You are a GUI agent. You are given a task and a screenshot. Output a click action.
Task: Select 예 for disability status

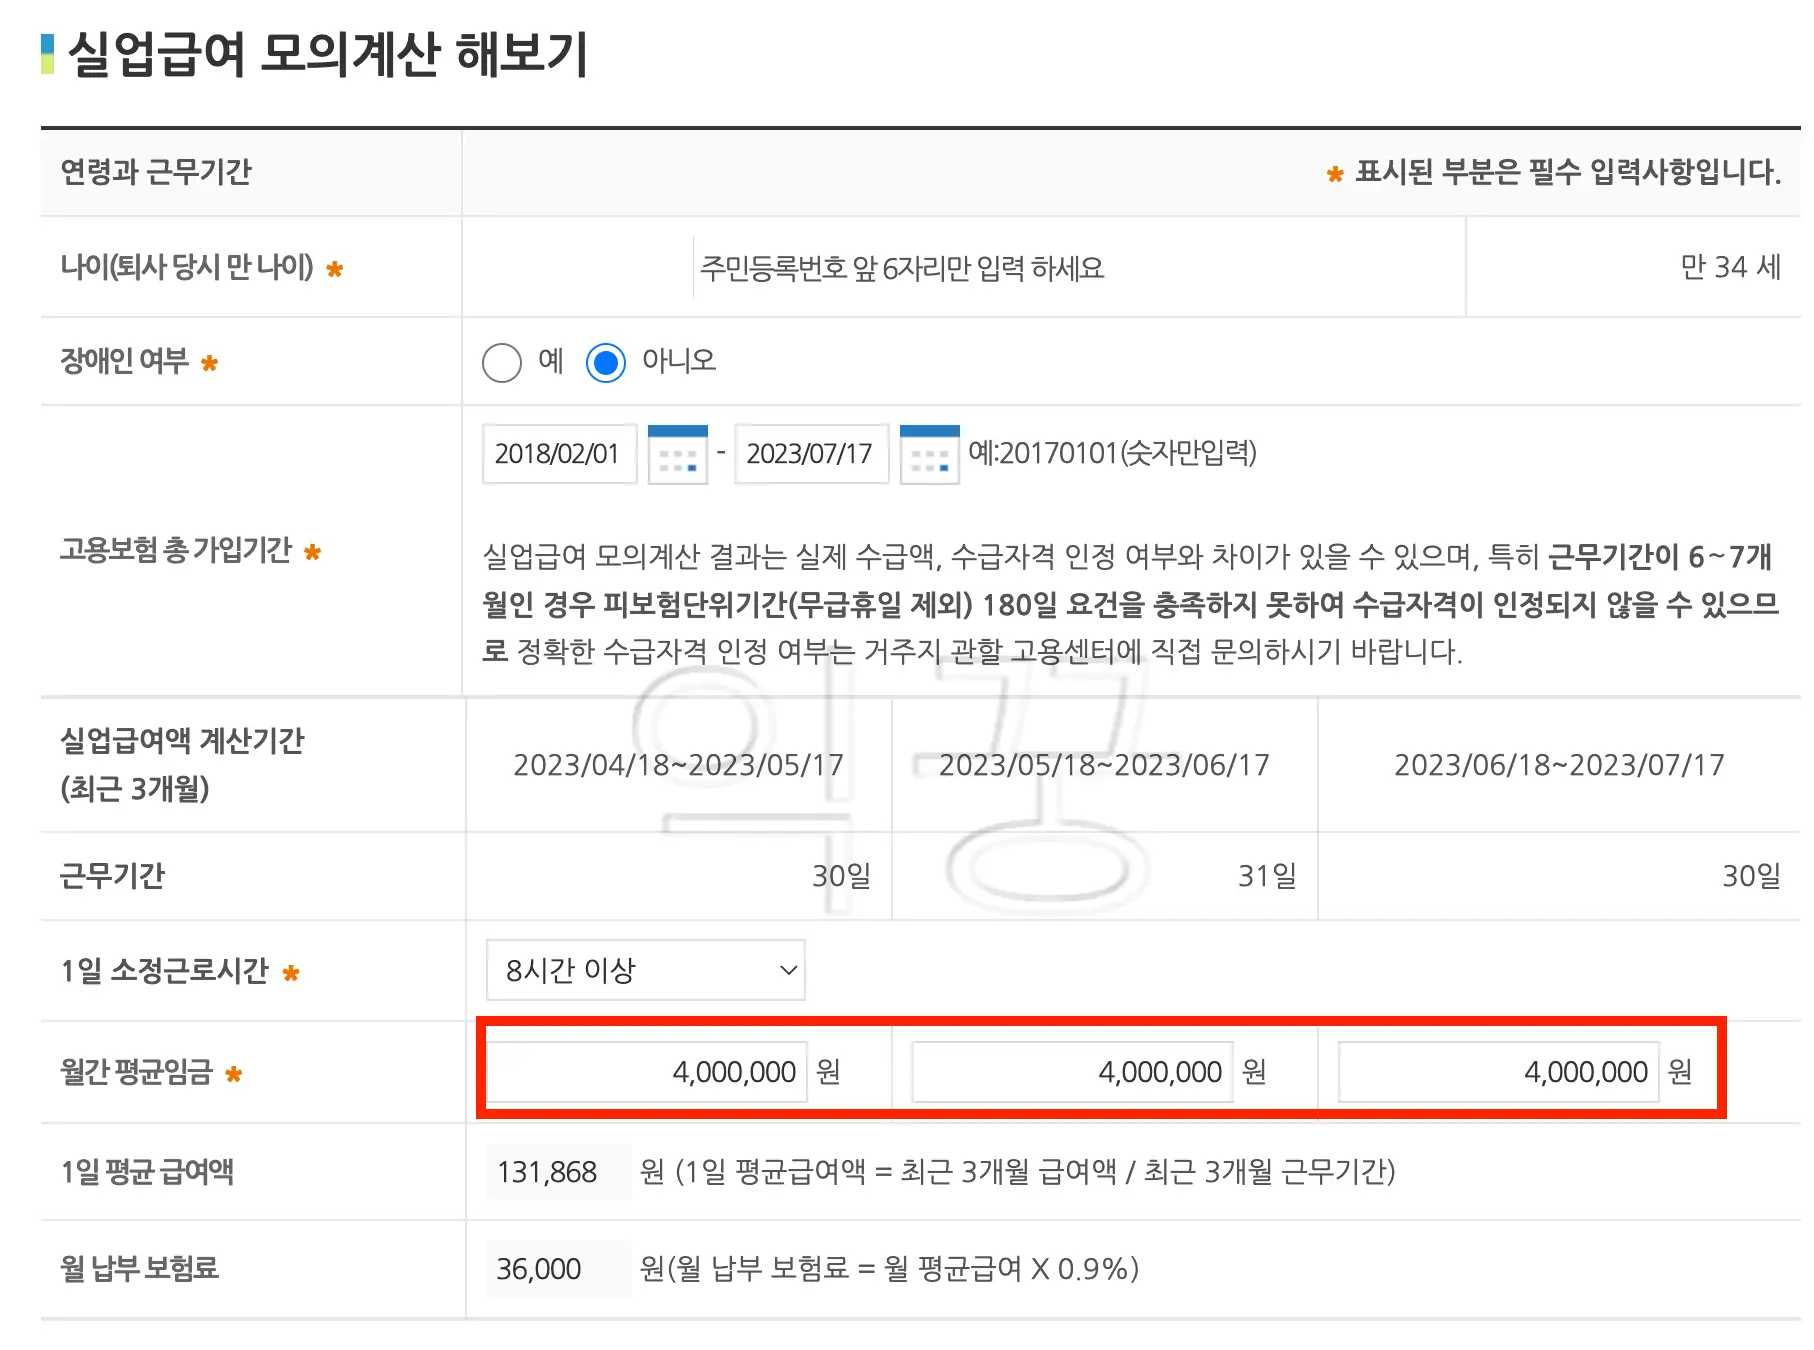click(x=503, y=362)
